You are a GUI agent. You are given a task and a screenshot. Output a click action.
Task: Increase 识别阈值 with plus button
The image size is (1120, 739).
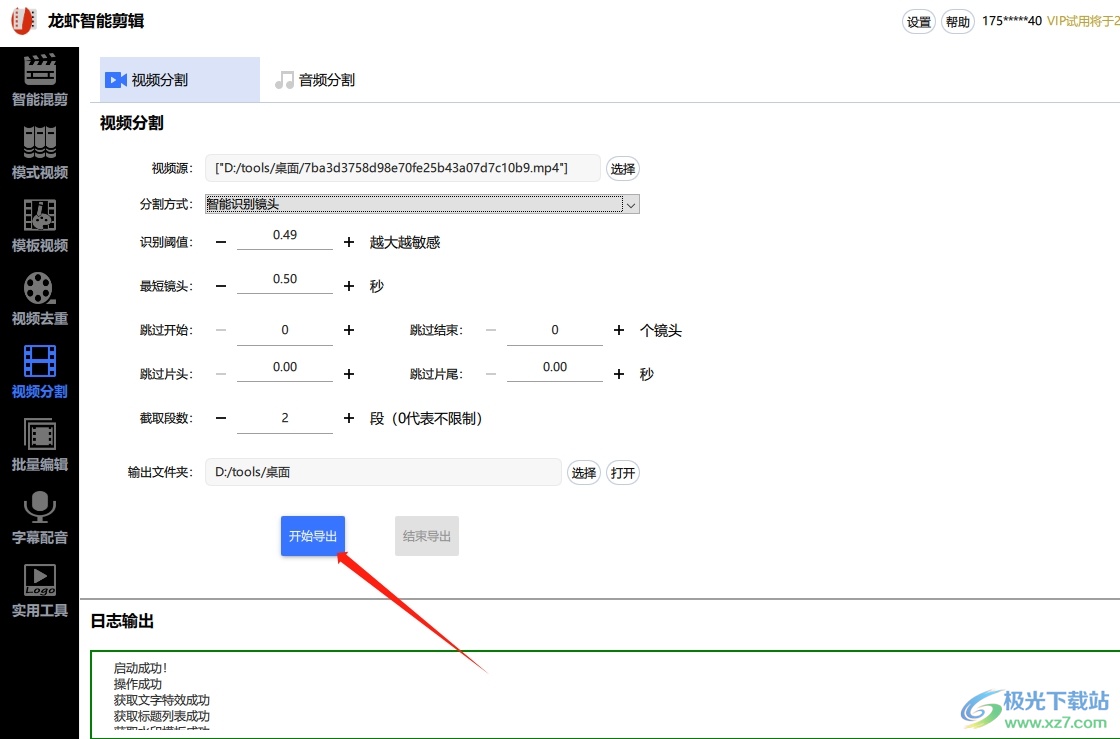[x=349, y=242]
